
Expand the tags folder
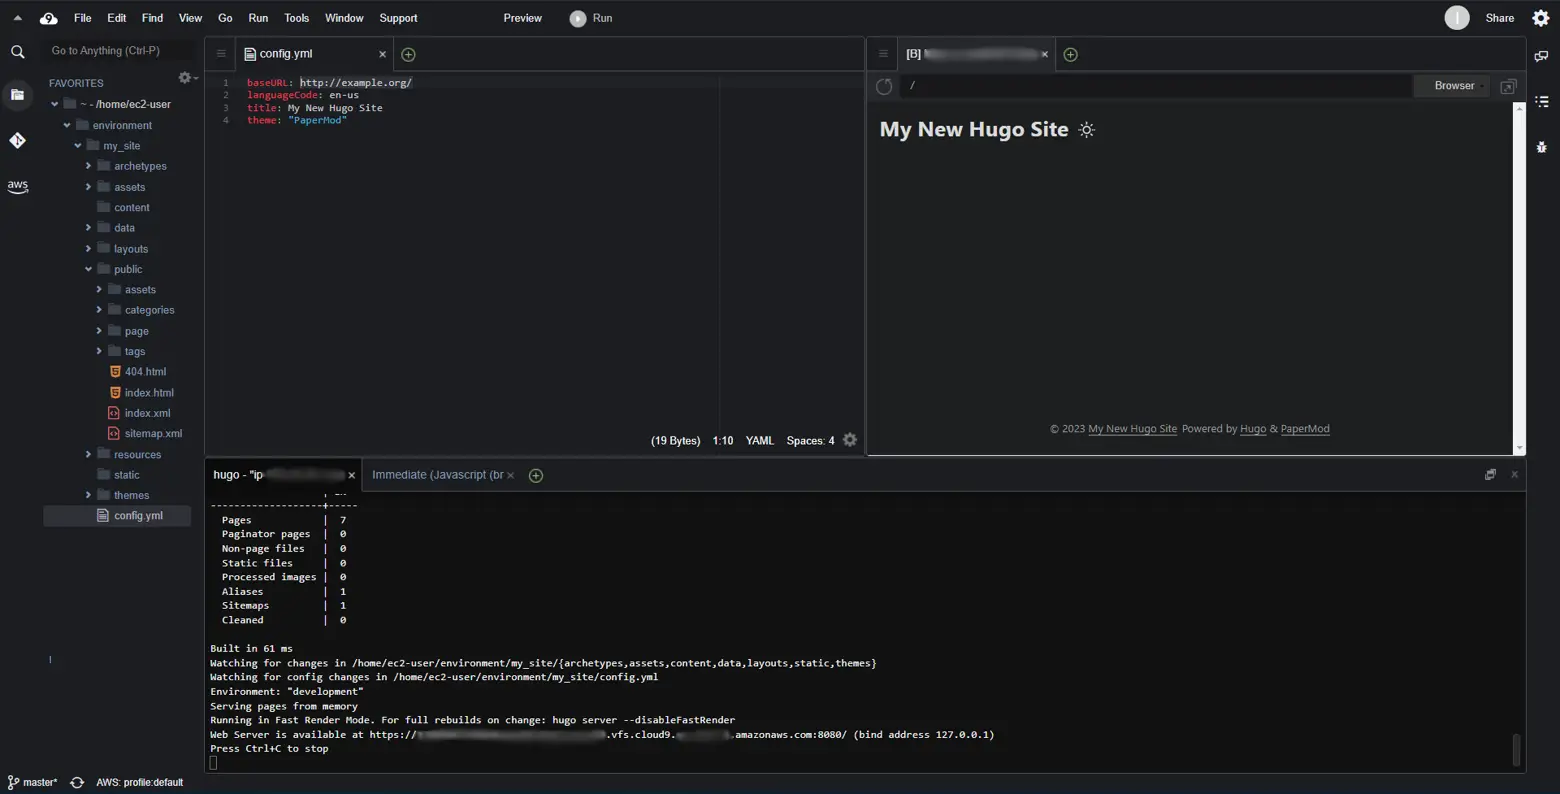[x=99, y=351]
